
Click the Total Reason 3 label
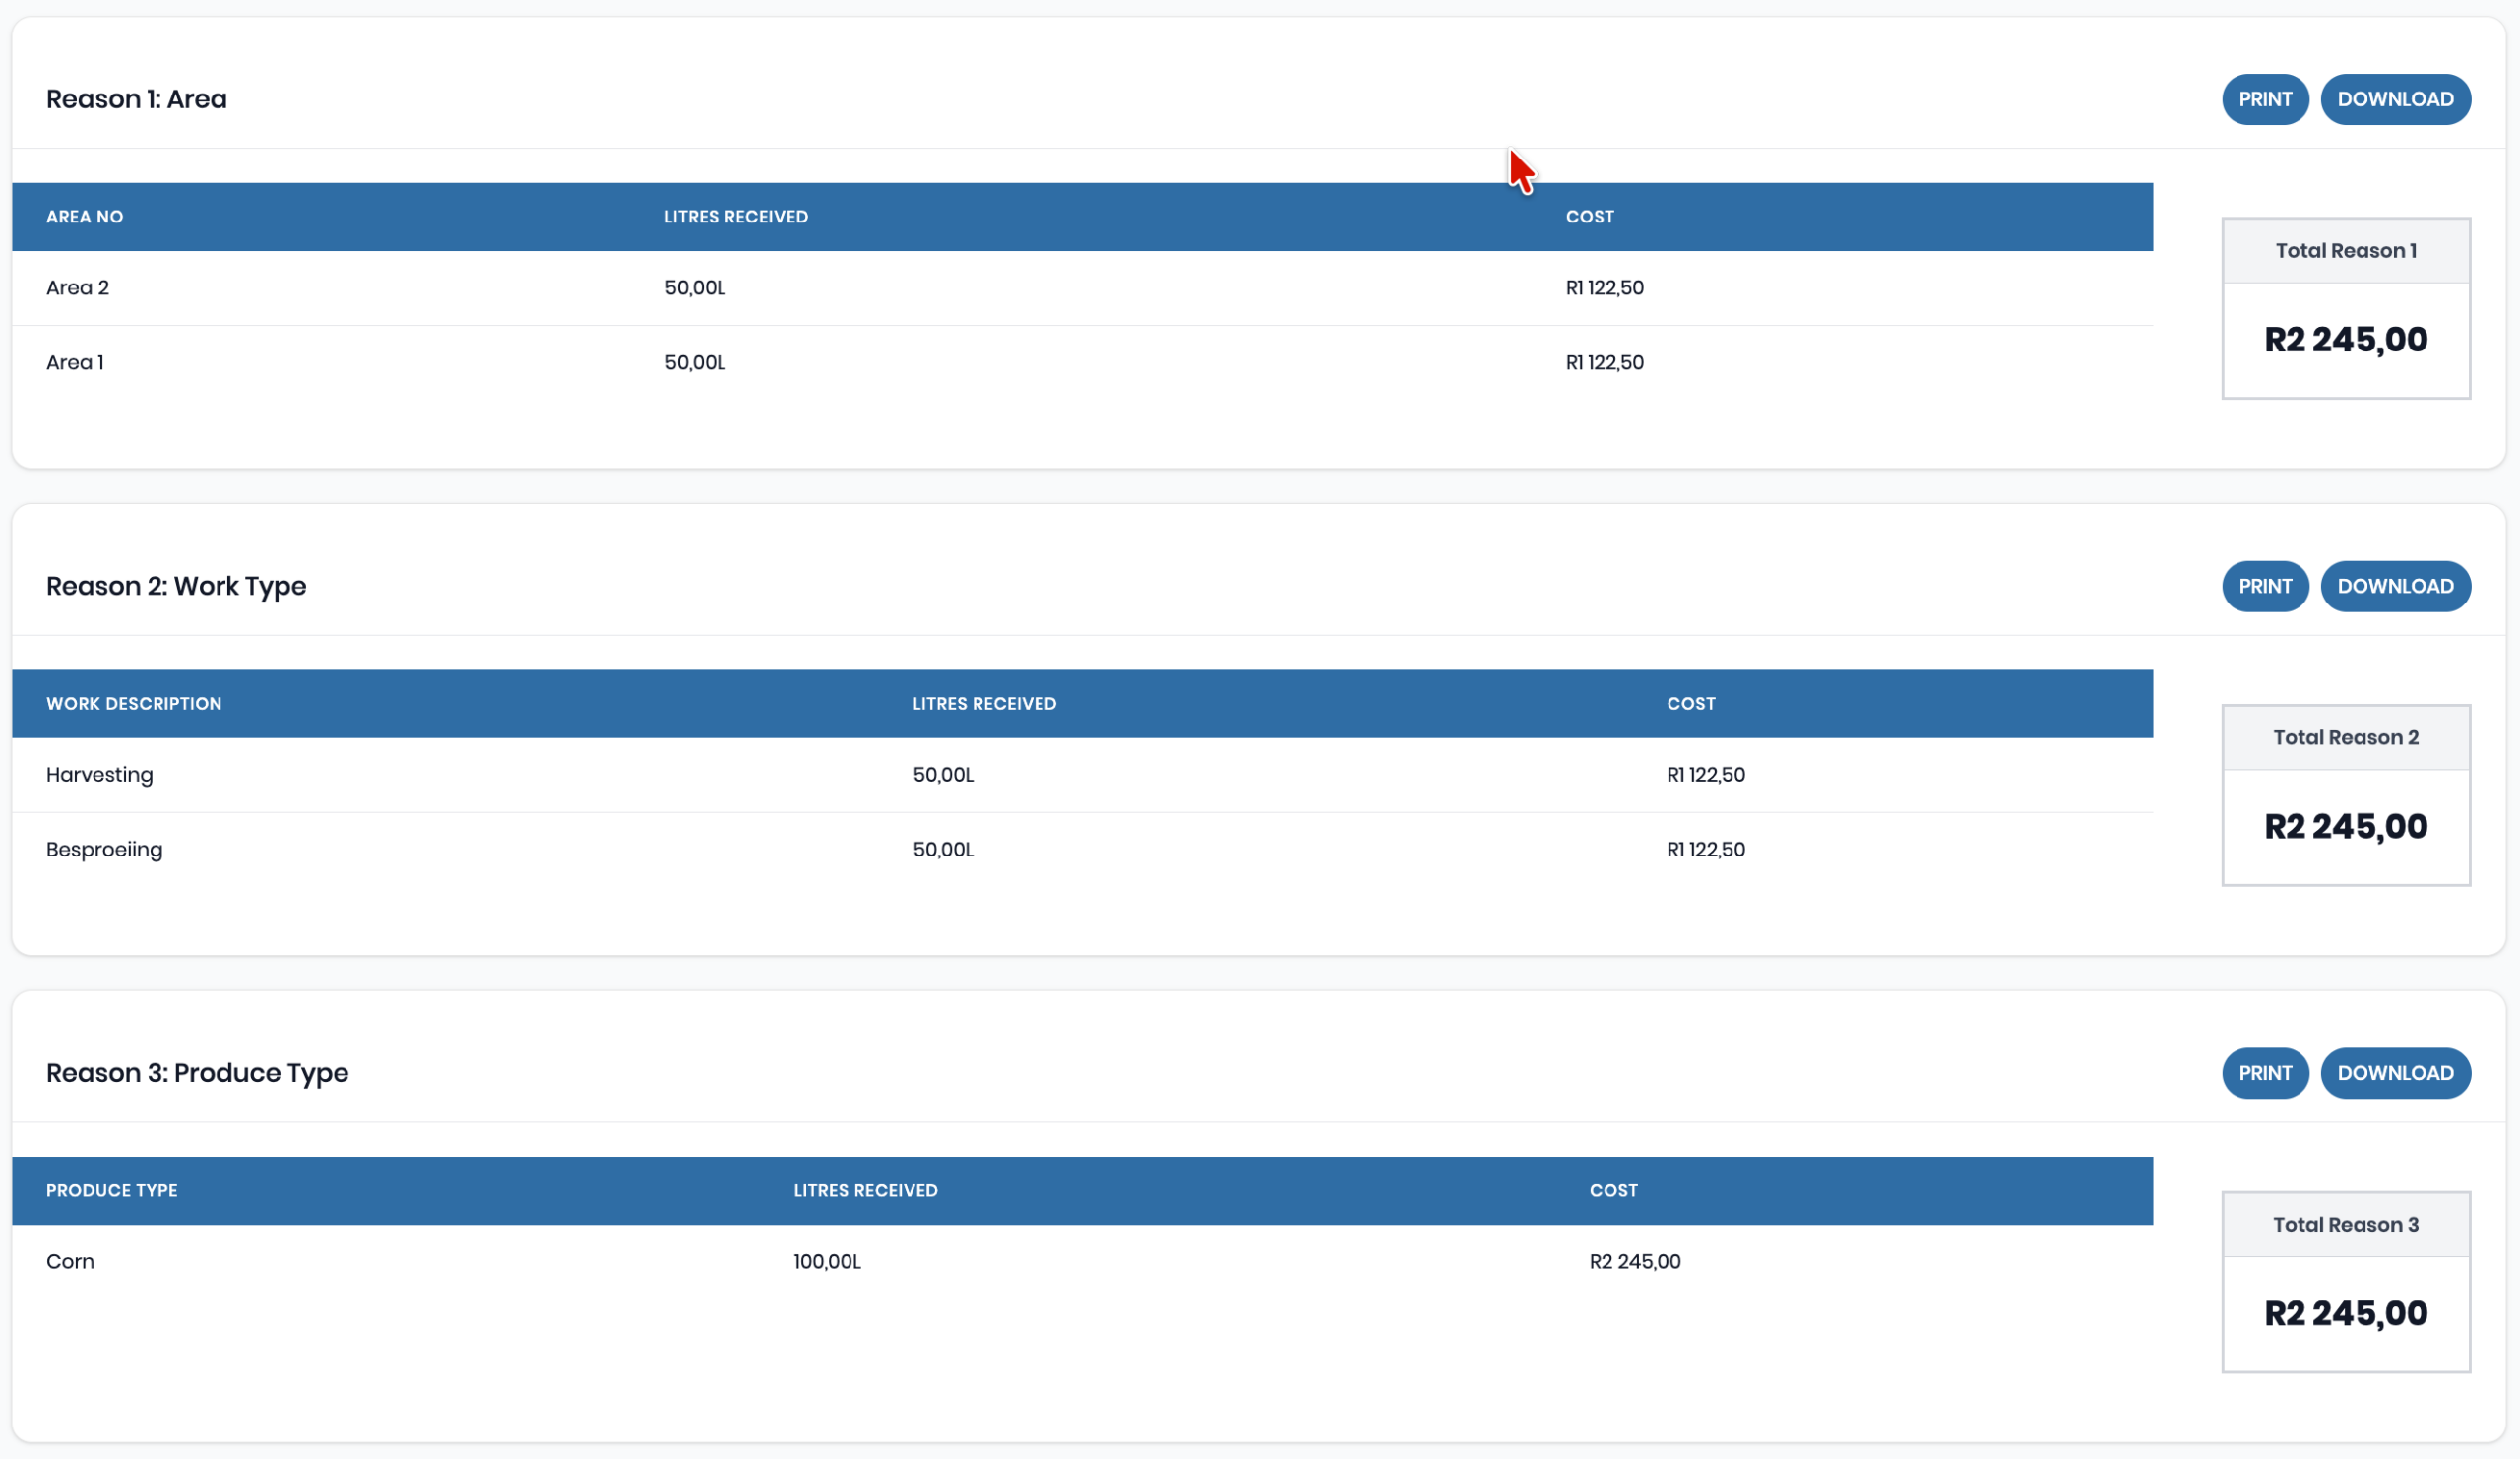pyautogui.click(x=2346, y=1225)
